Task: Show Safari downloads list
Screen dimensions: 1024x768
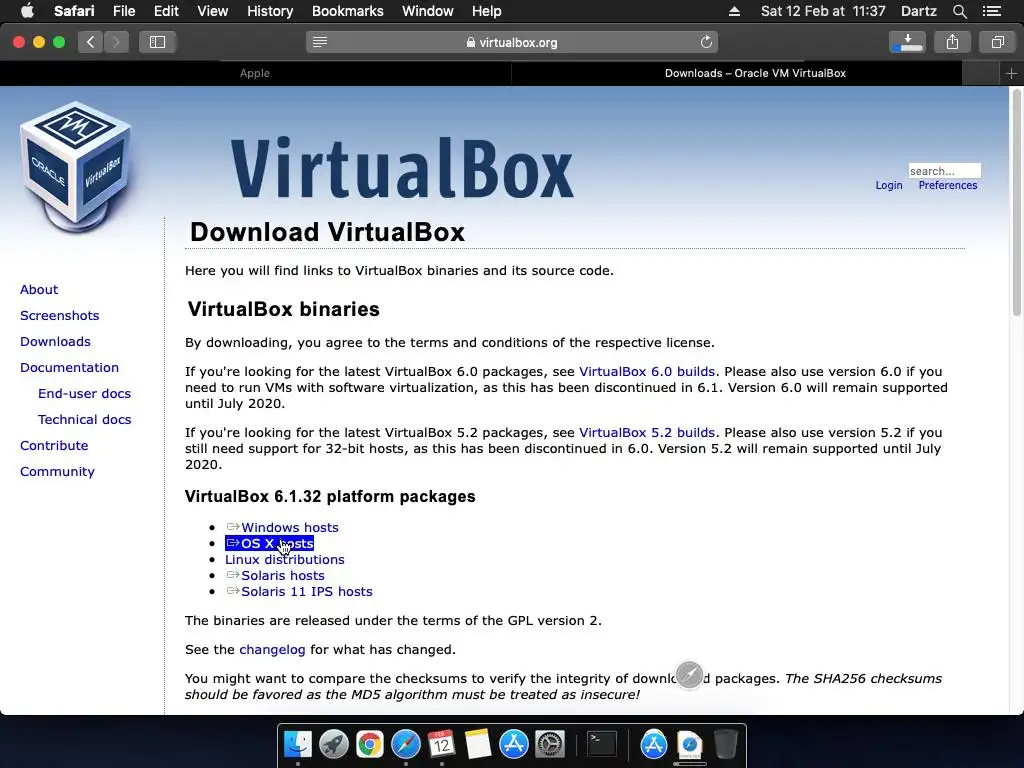Action: coord(907,42)
